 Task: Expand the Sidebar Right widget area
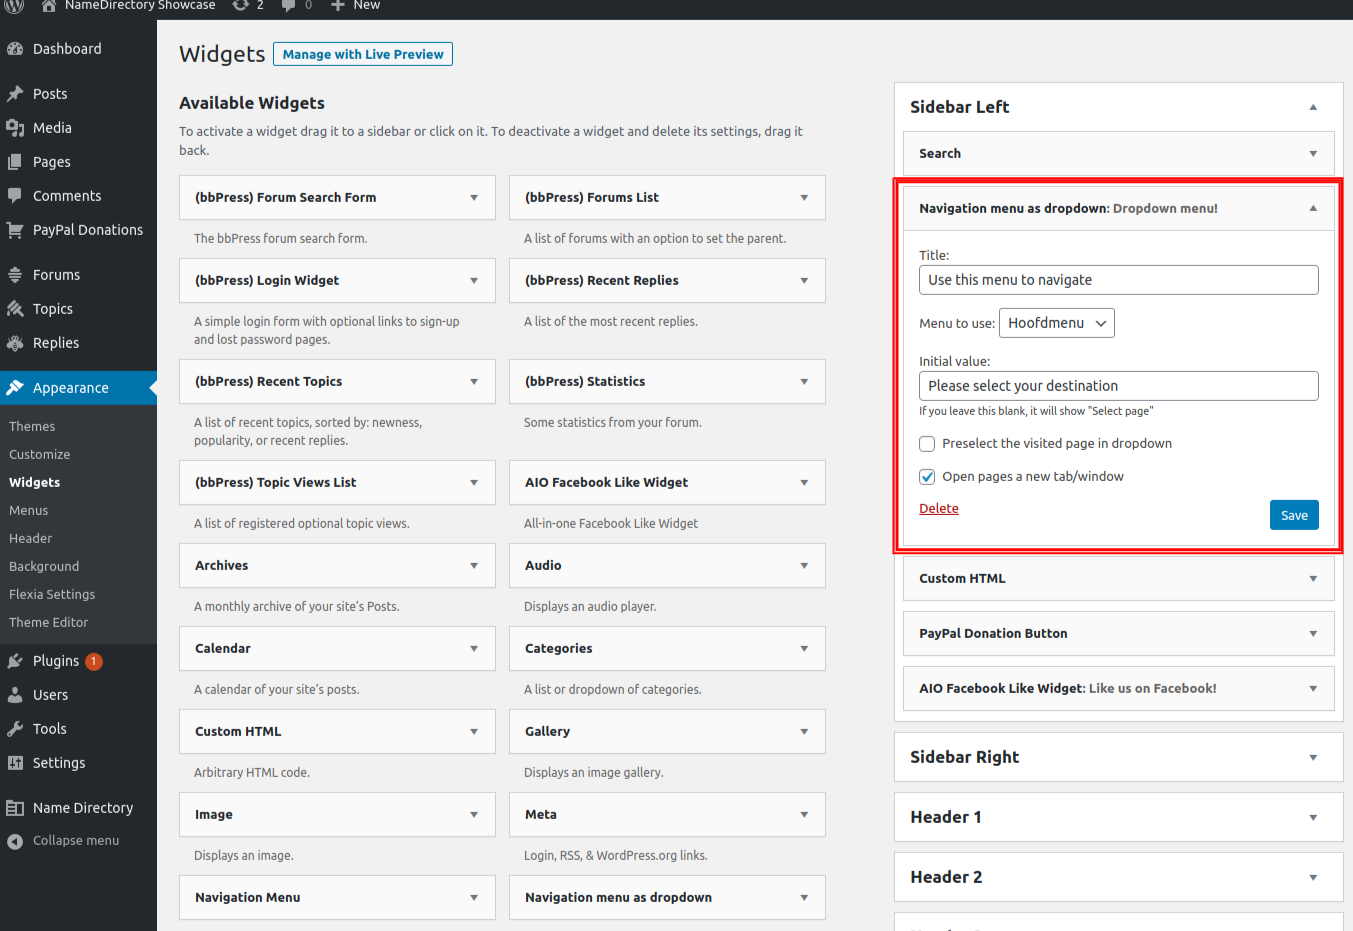tap(1312, 758)
